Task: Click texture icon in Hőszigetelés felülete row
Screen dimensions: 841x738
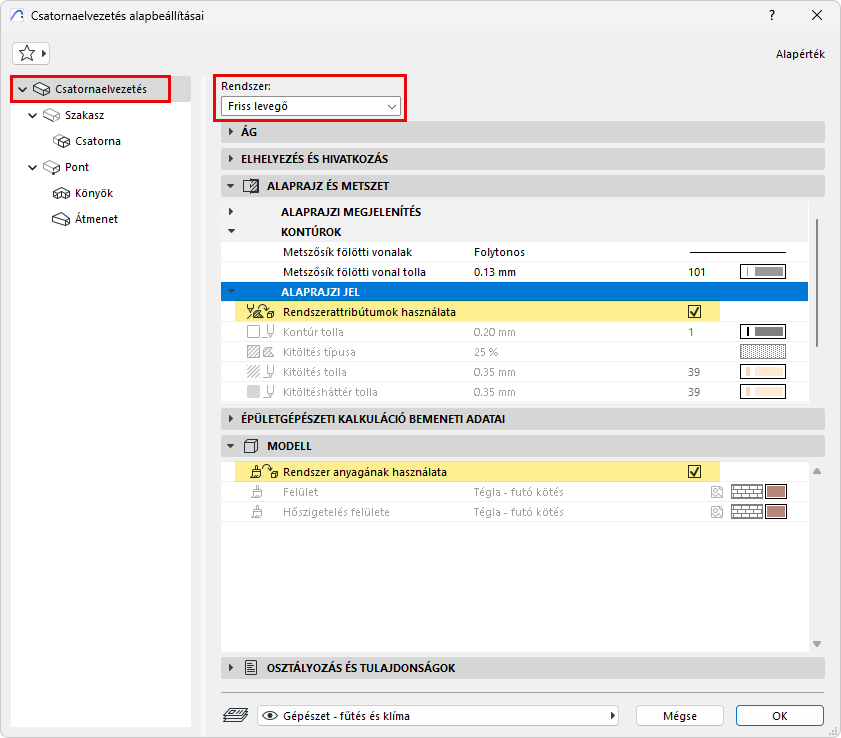Action: click(x=717, y=512)
